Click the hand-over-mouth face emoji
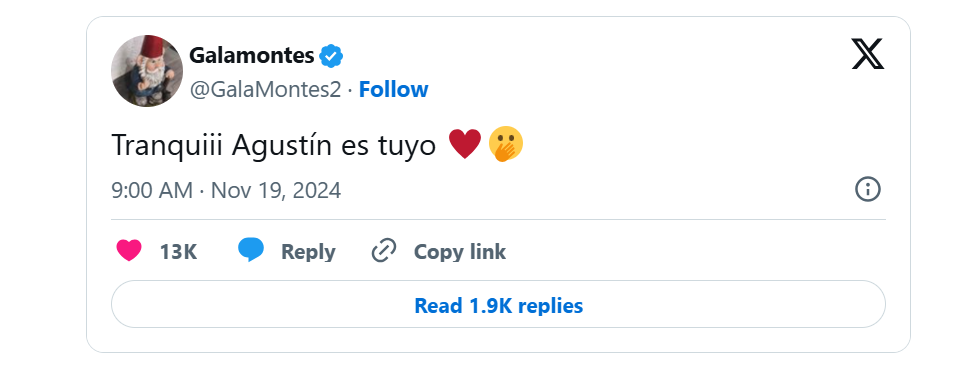963x371 pixels. click(x=505, y=145)
